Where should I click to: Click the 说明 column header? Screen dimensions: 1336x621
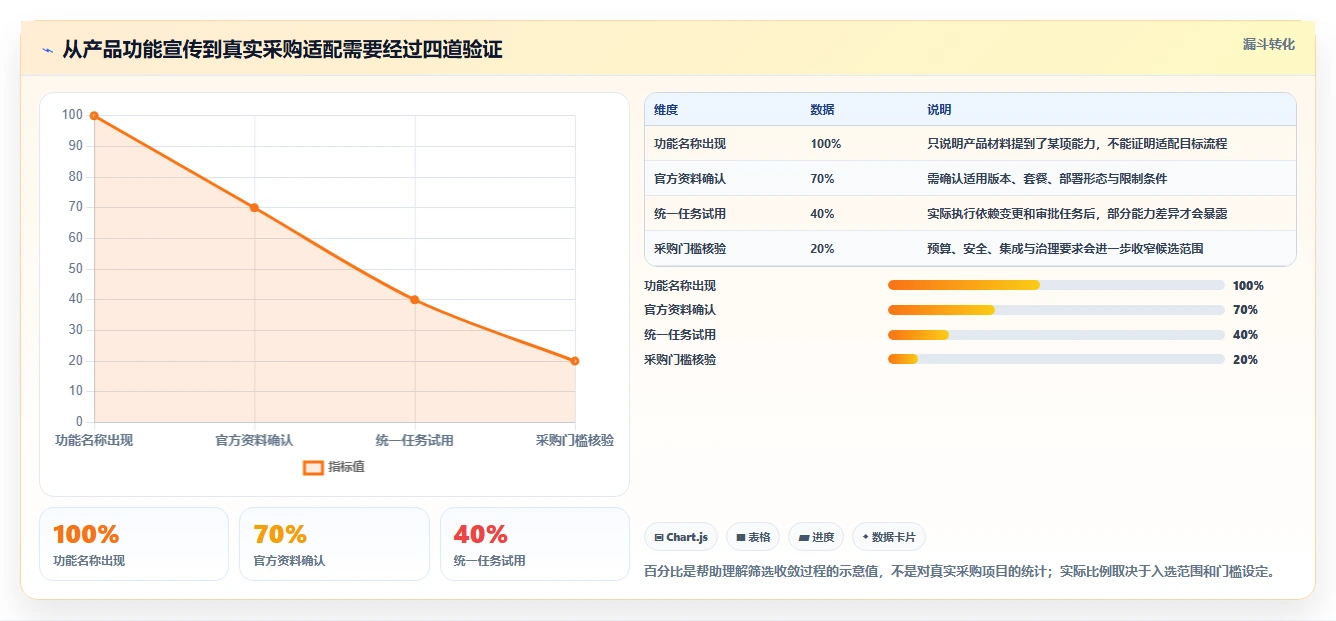(939, 110)
